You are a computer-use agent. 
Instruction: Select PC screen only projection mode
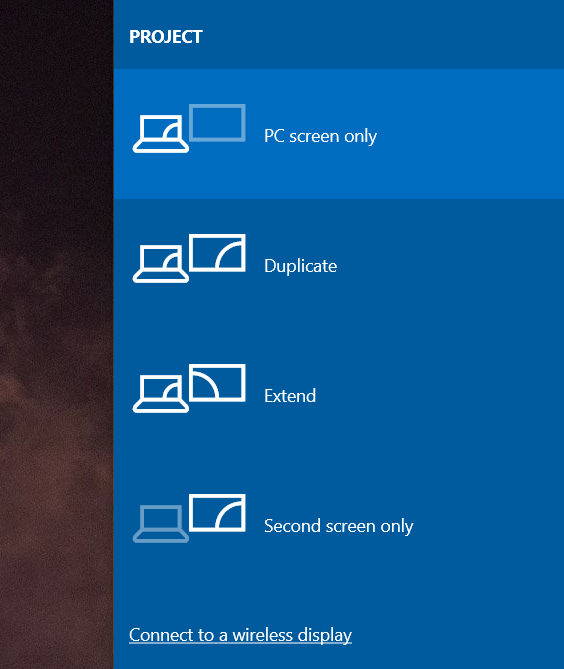pos(339,134)
